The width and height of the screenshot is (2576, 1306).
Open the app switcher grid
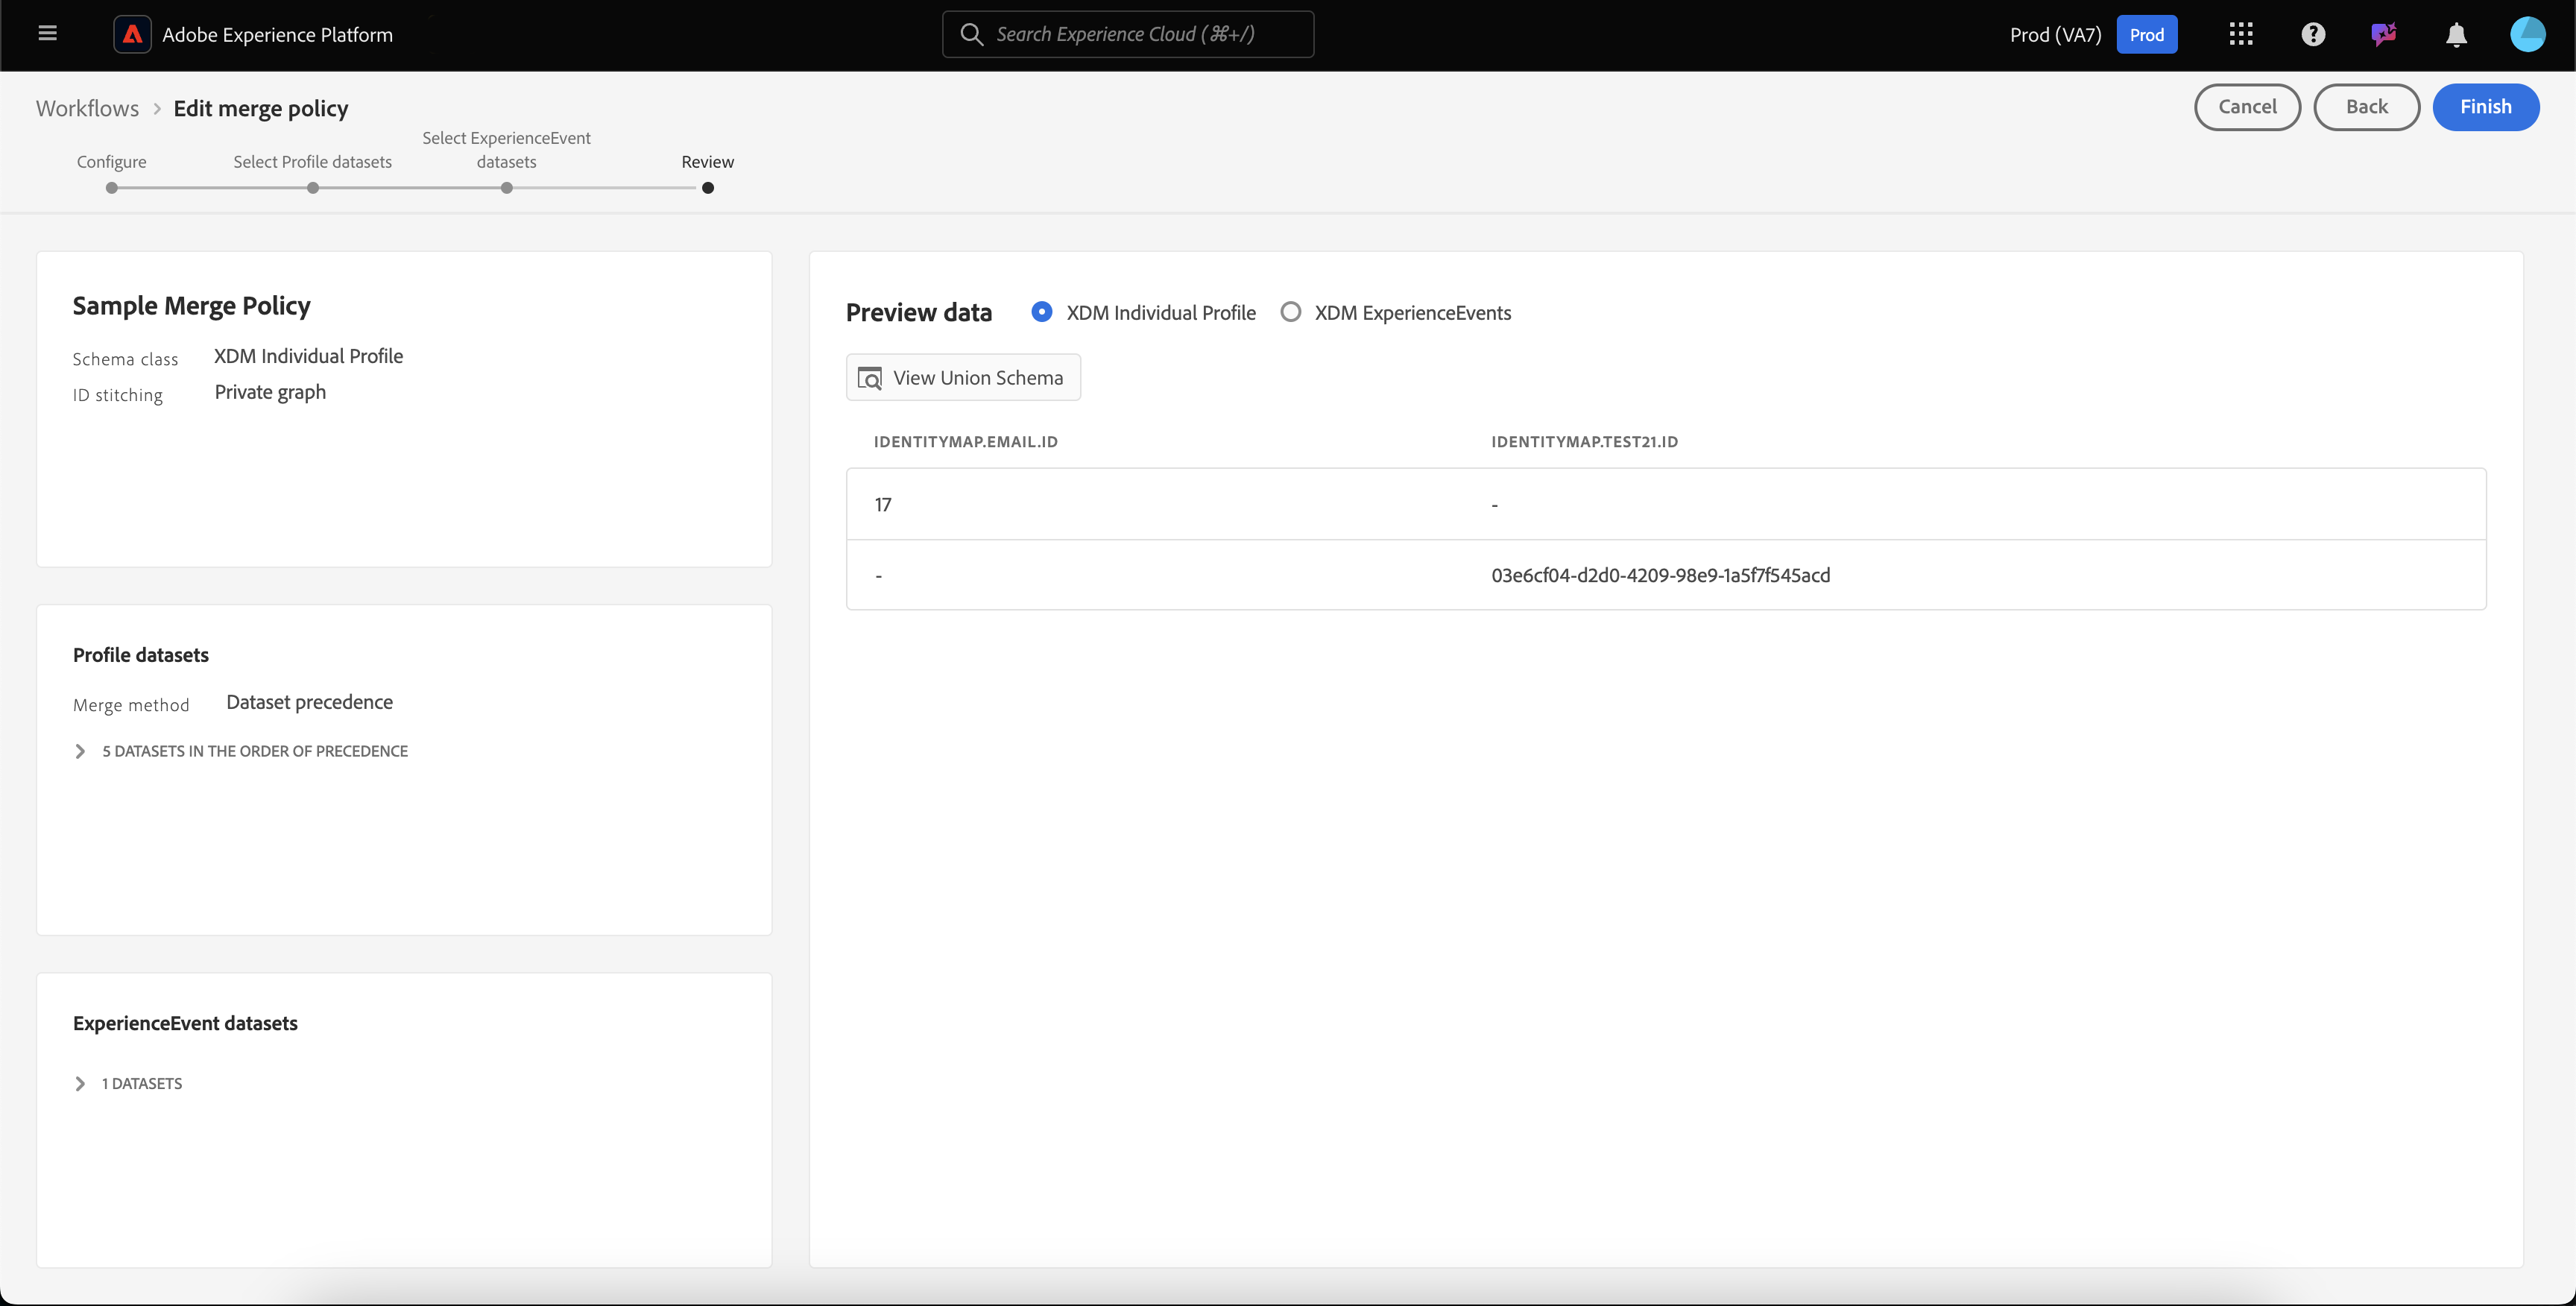pos(2240,34)
